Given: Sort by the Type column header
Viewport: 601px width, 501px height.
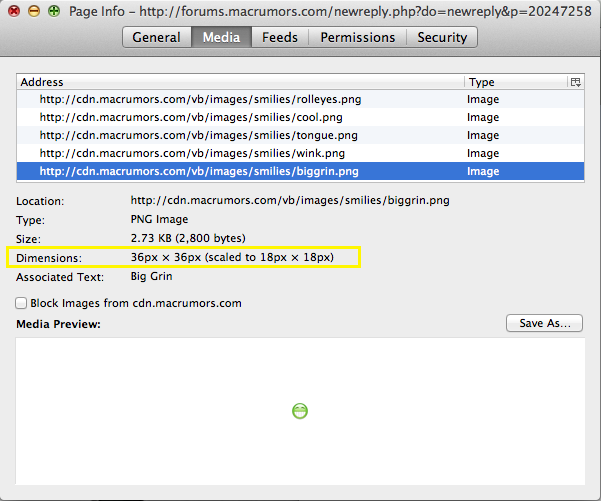Looking at the screenshot, I should point(516,82).
